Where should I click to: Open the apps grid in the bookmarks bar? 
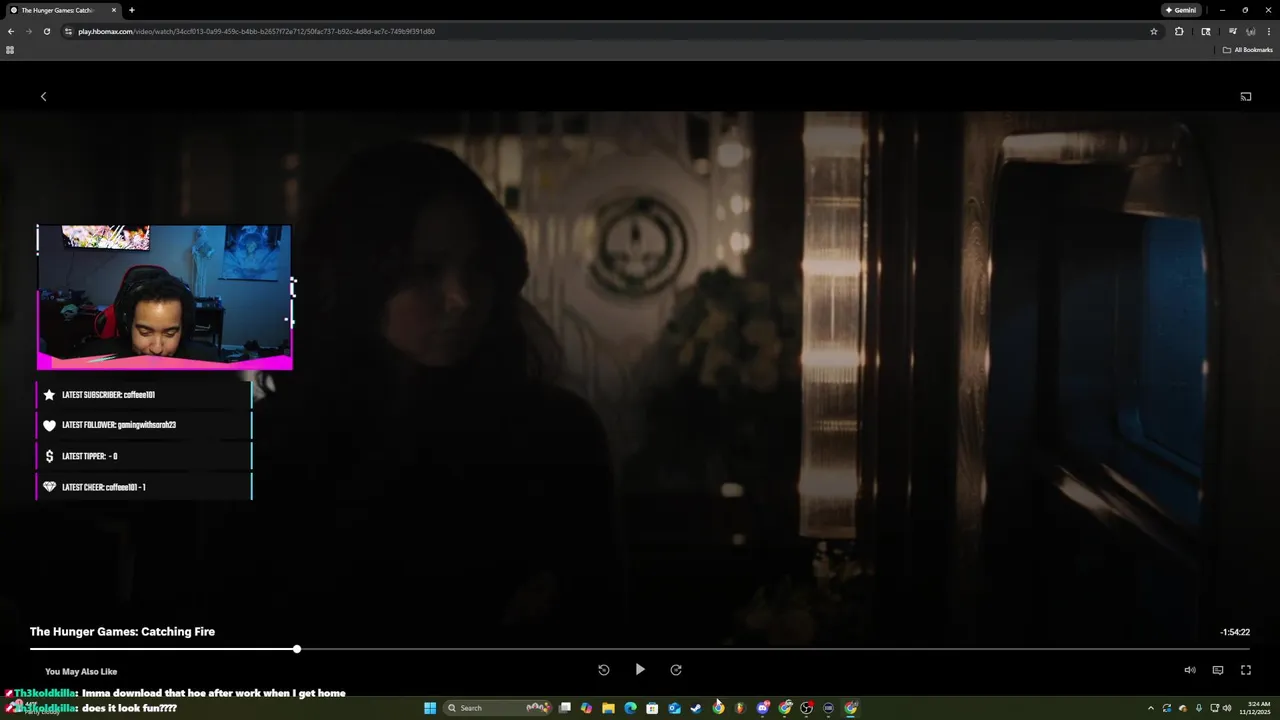tap(10, 50)
